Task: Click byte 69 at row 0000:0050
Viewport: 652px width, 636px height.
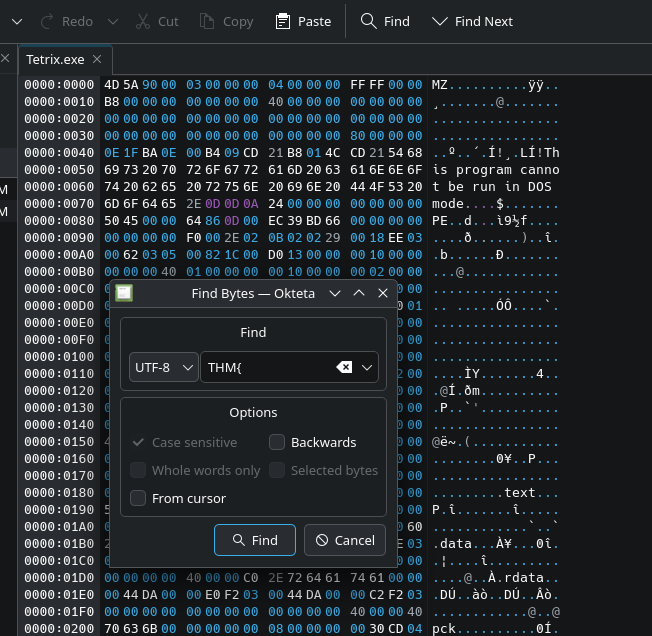Action: [x=111, y=170]
